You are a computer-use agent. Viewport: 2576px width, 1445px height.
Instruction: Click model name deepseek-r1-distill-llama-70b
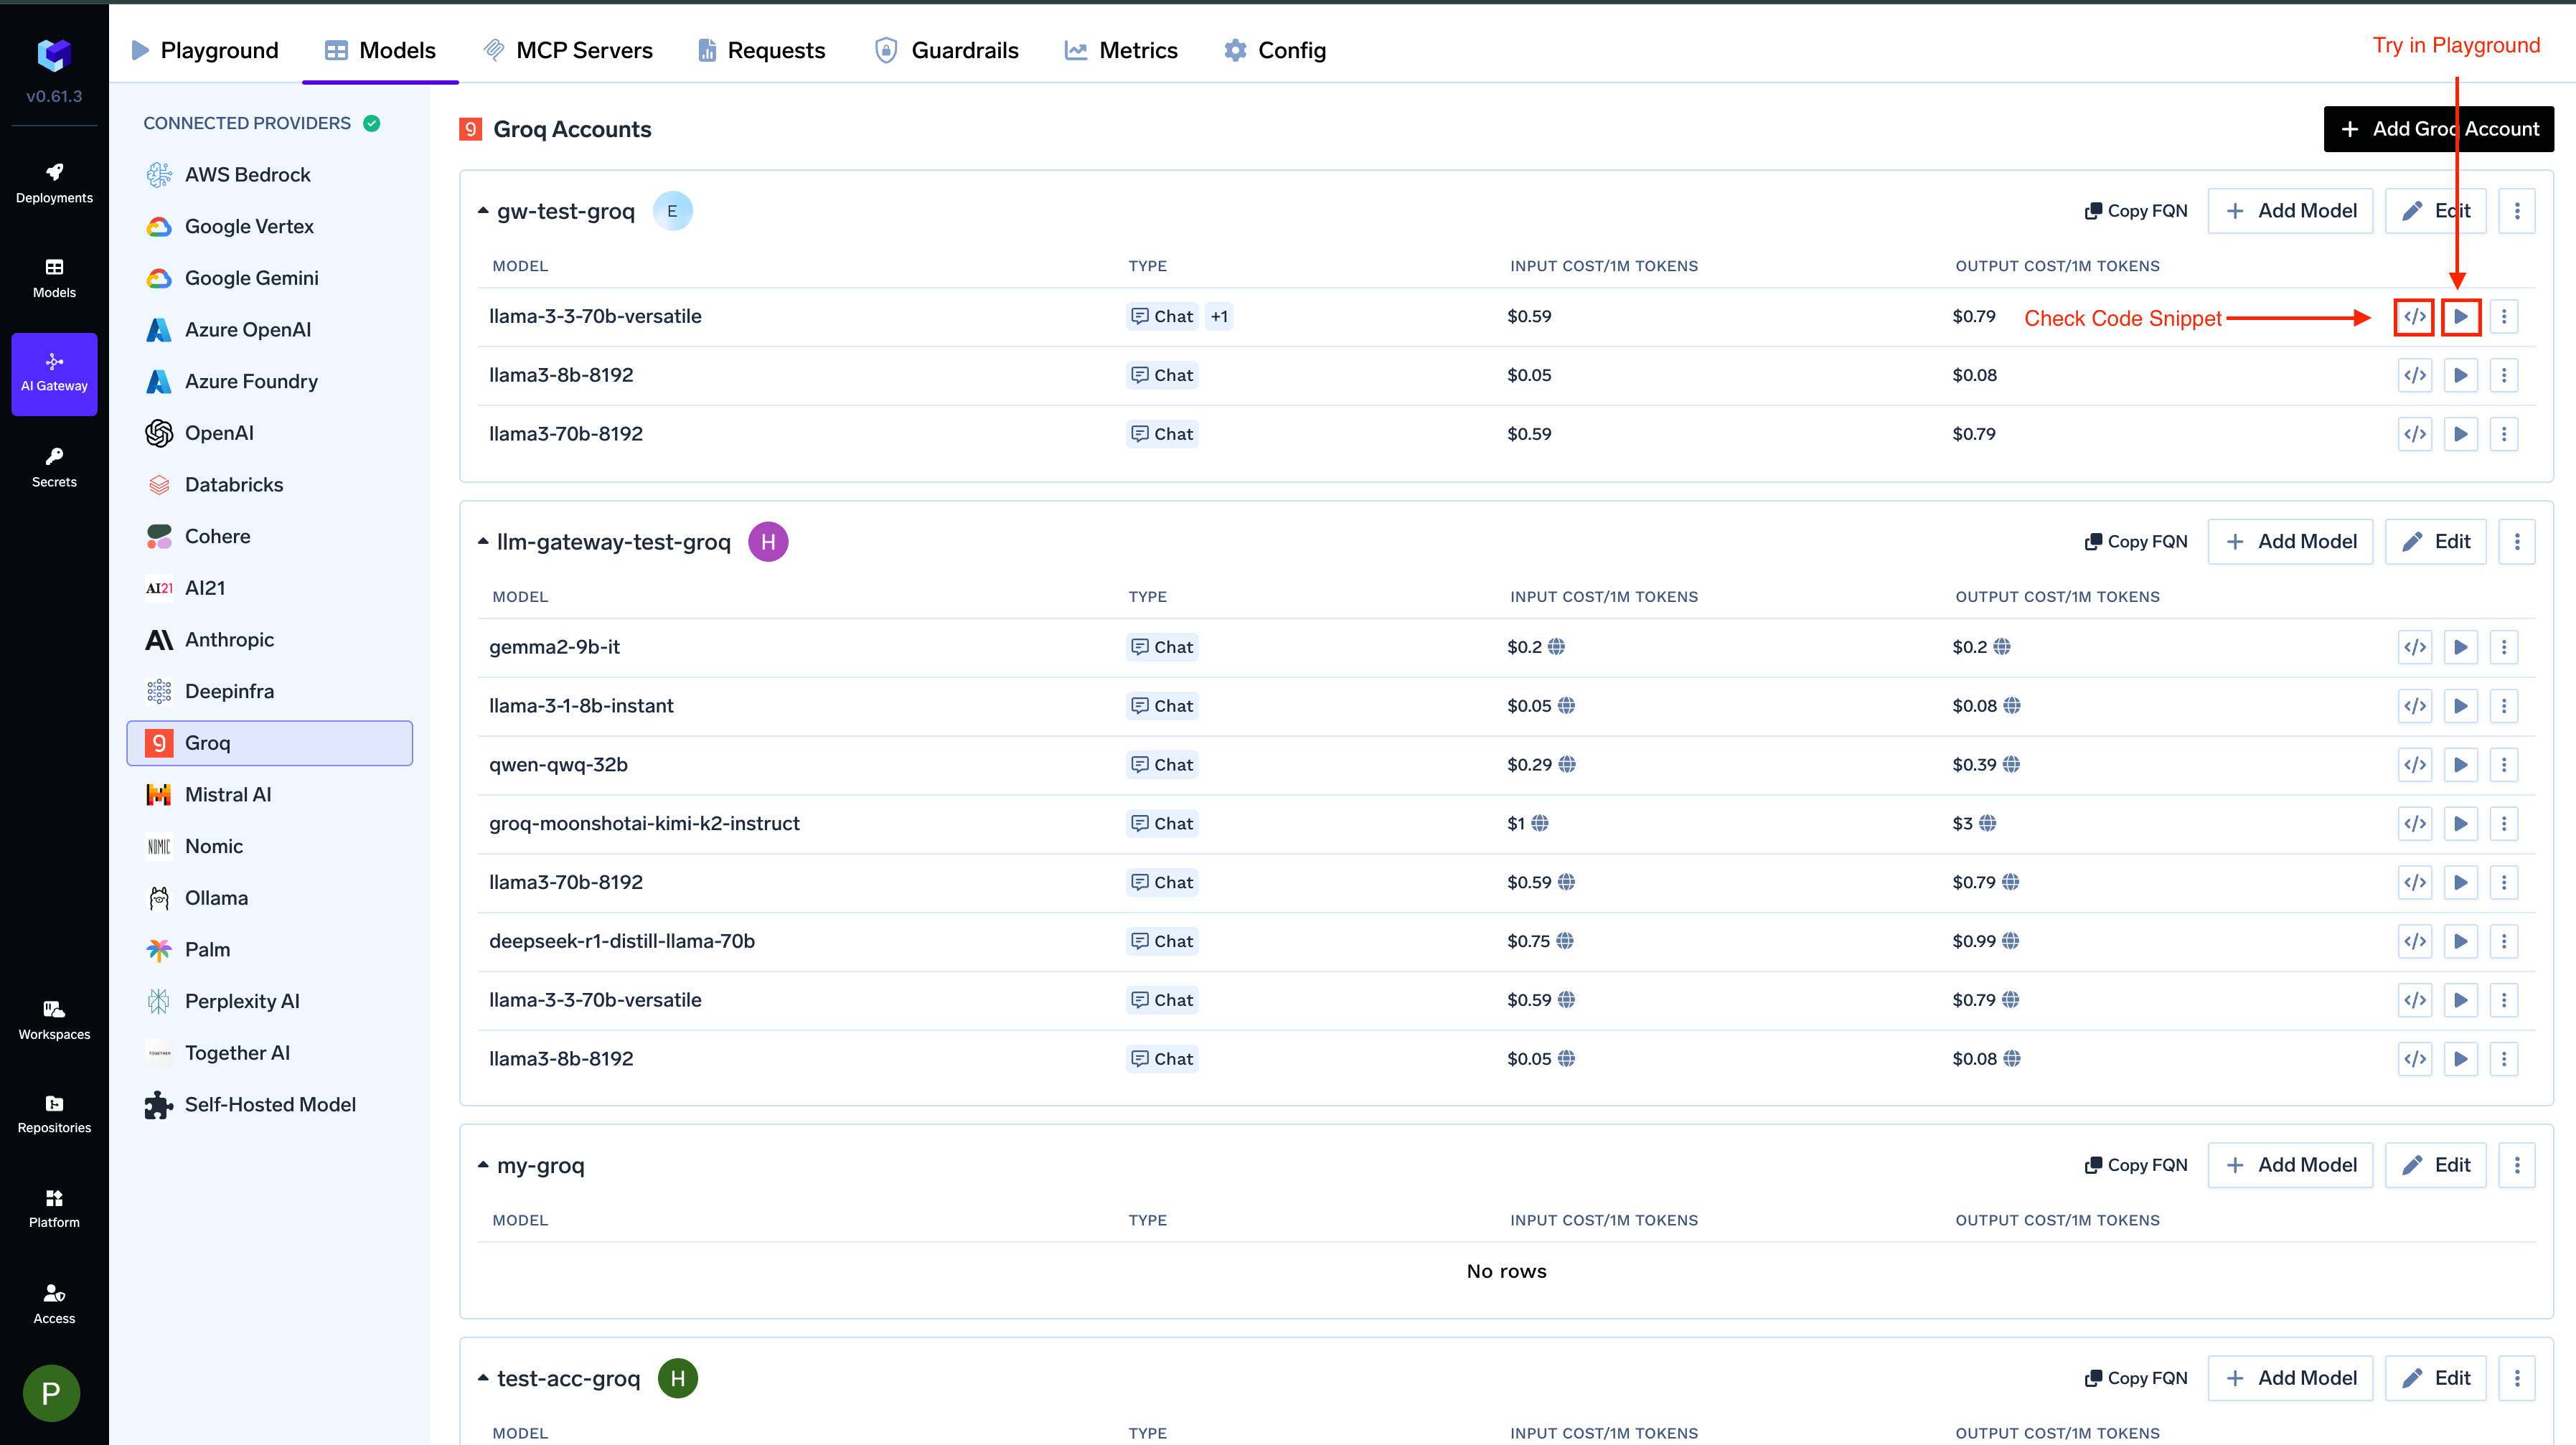click(x=621, y=941)
